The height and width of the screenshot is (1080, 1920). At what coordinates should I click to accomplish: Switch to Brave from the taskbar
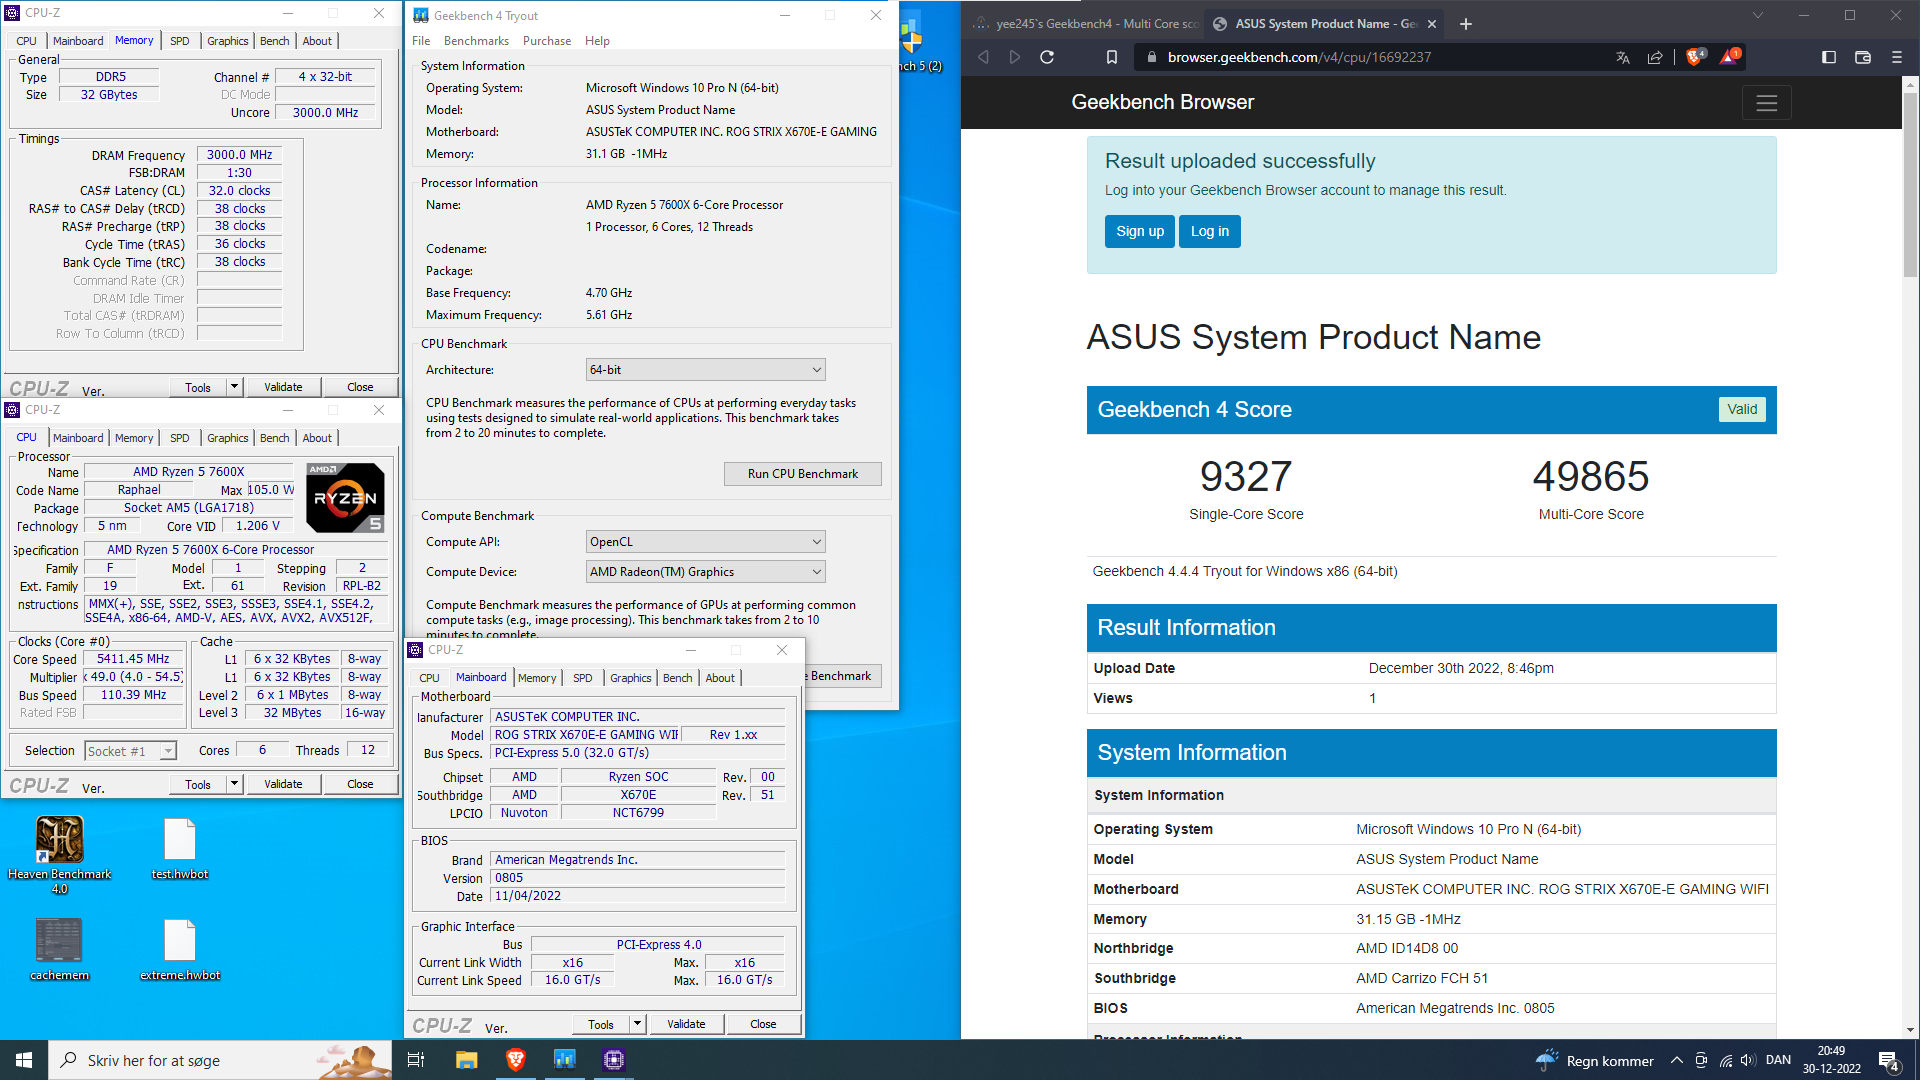click(516, 1060)
